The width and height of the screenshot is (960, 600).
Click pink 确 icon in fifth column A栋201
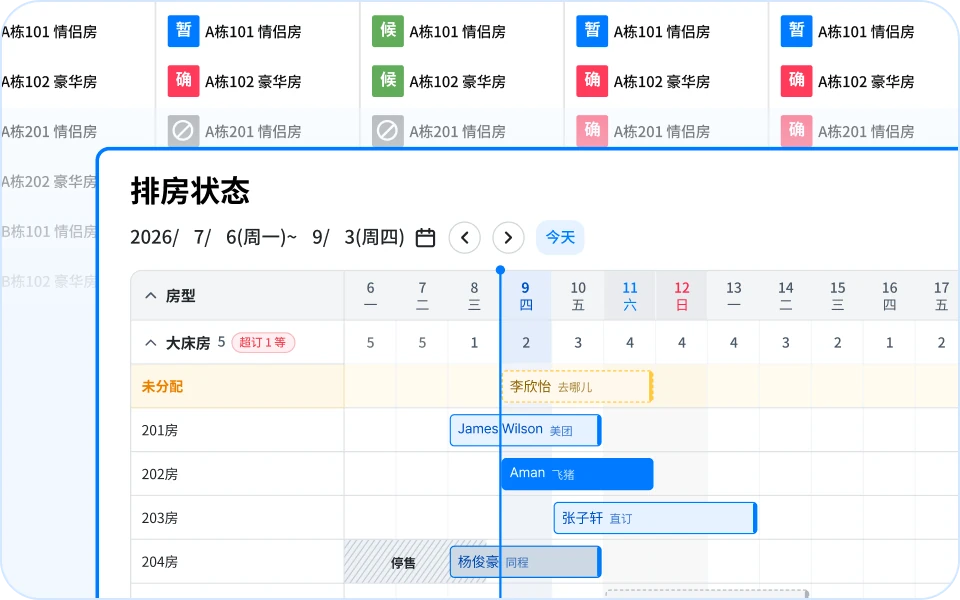click(x=797, y=130)
